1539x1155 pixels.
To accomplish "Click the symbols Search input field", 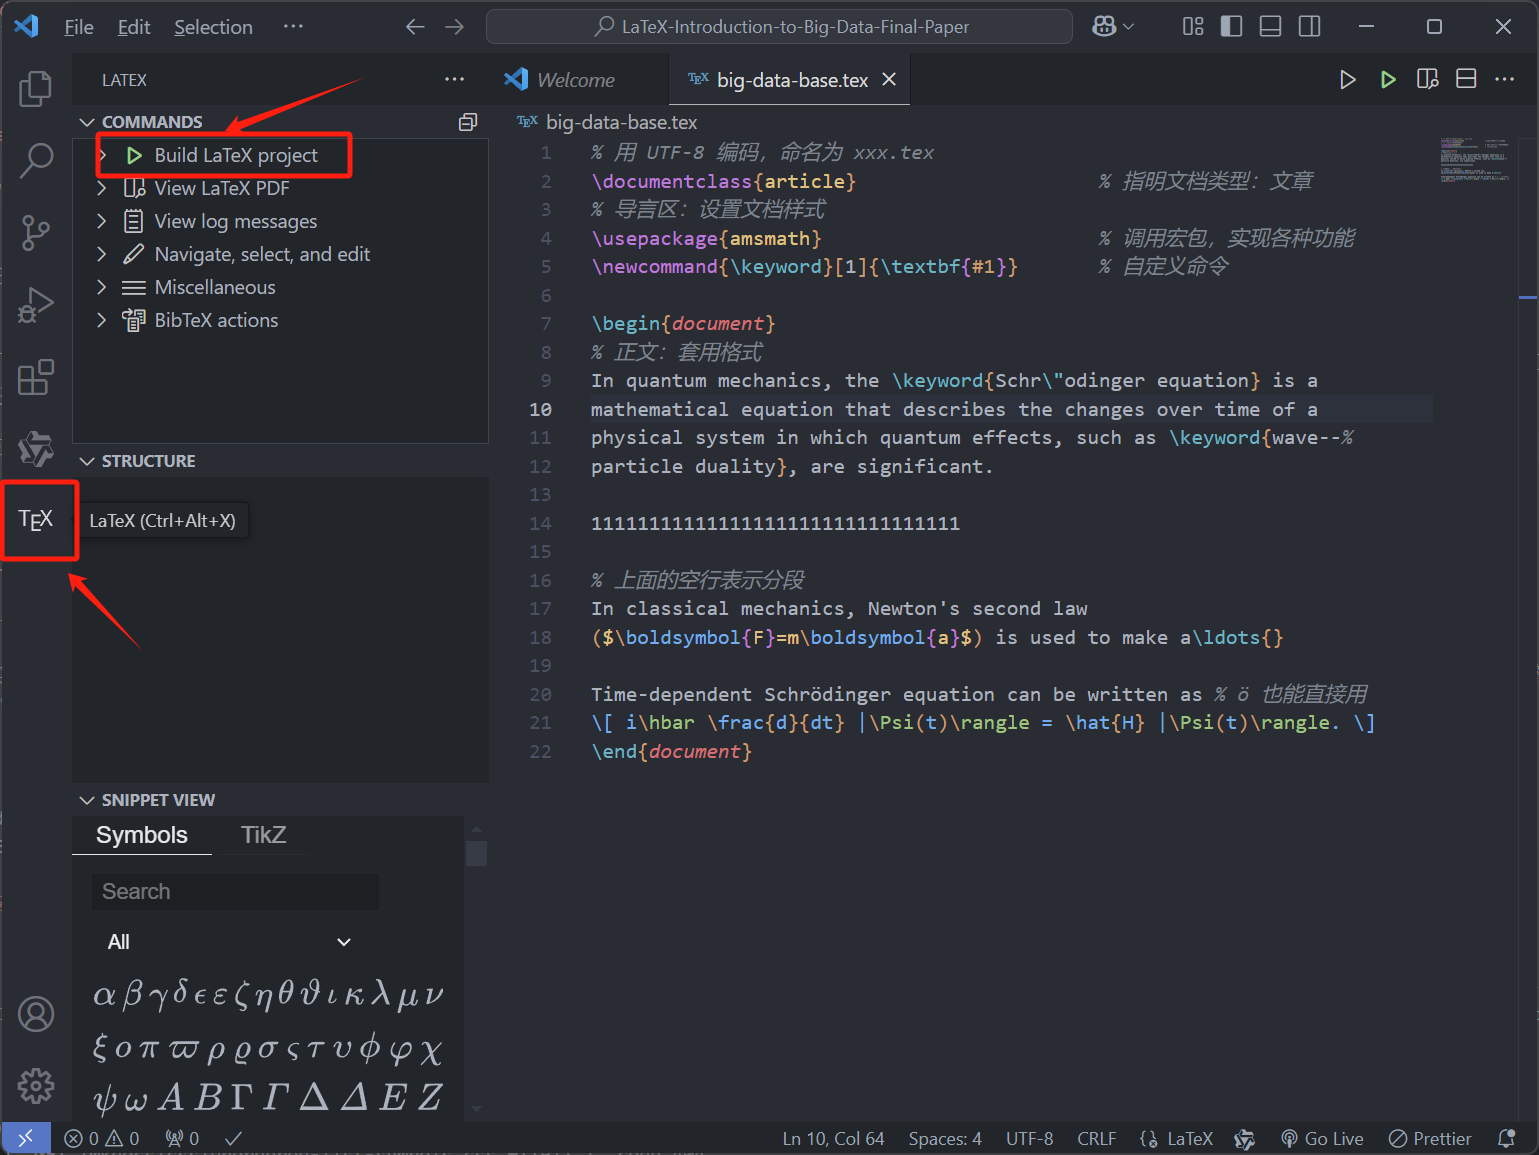I will [x=235, y=891].
